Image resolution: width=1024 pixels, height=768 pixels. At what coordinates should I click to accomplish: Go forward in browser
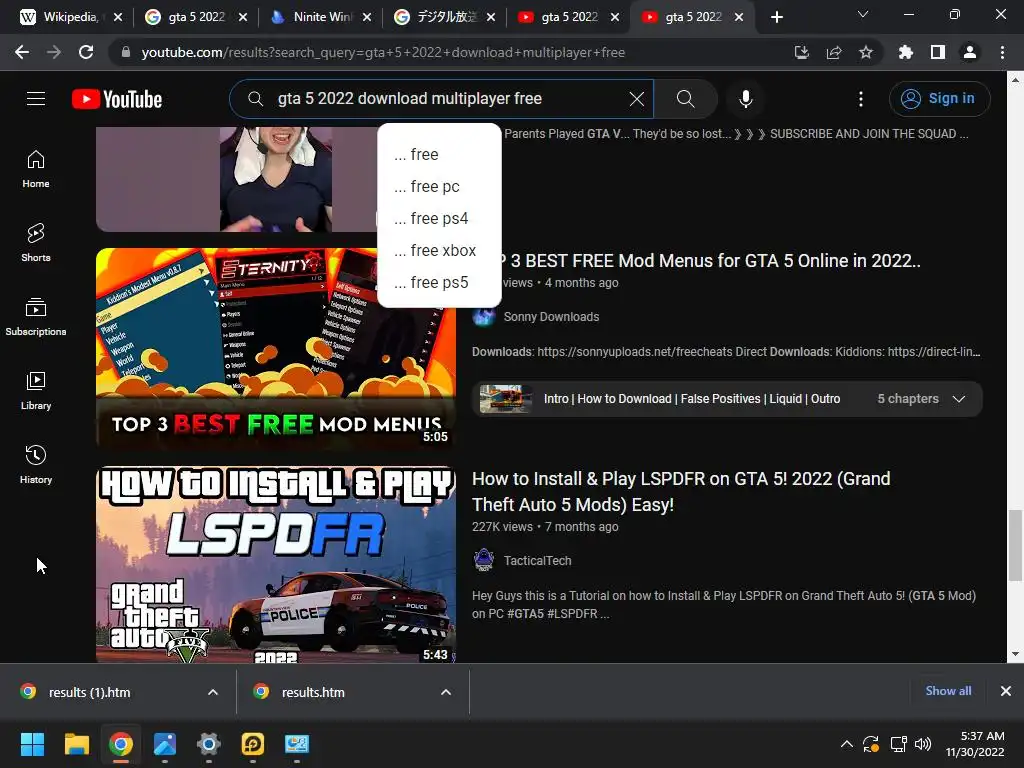[54, 52]
